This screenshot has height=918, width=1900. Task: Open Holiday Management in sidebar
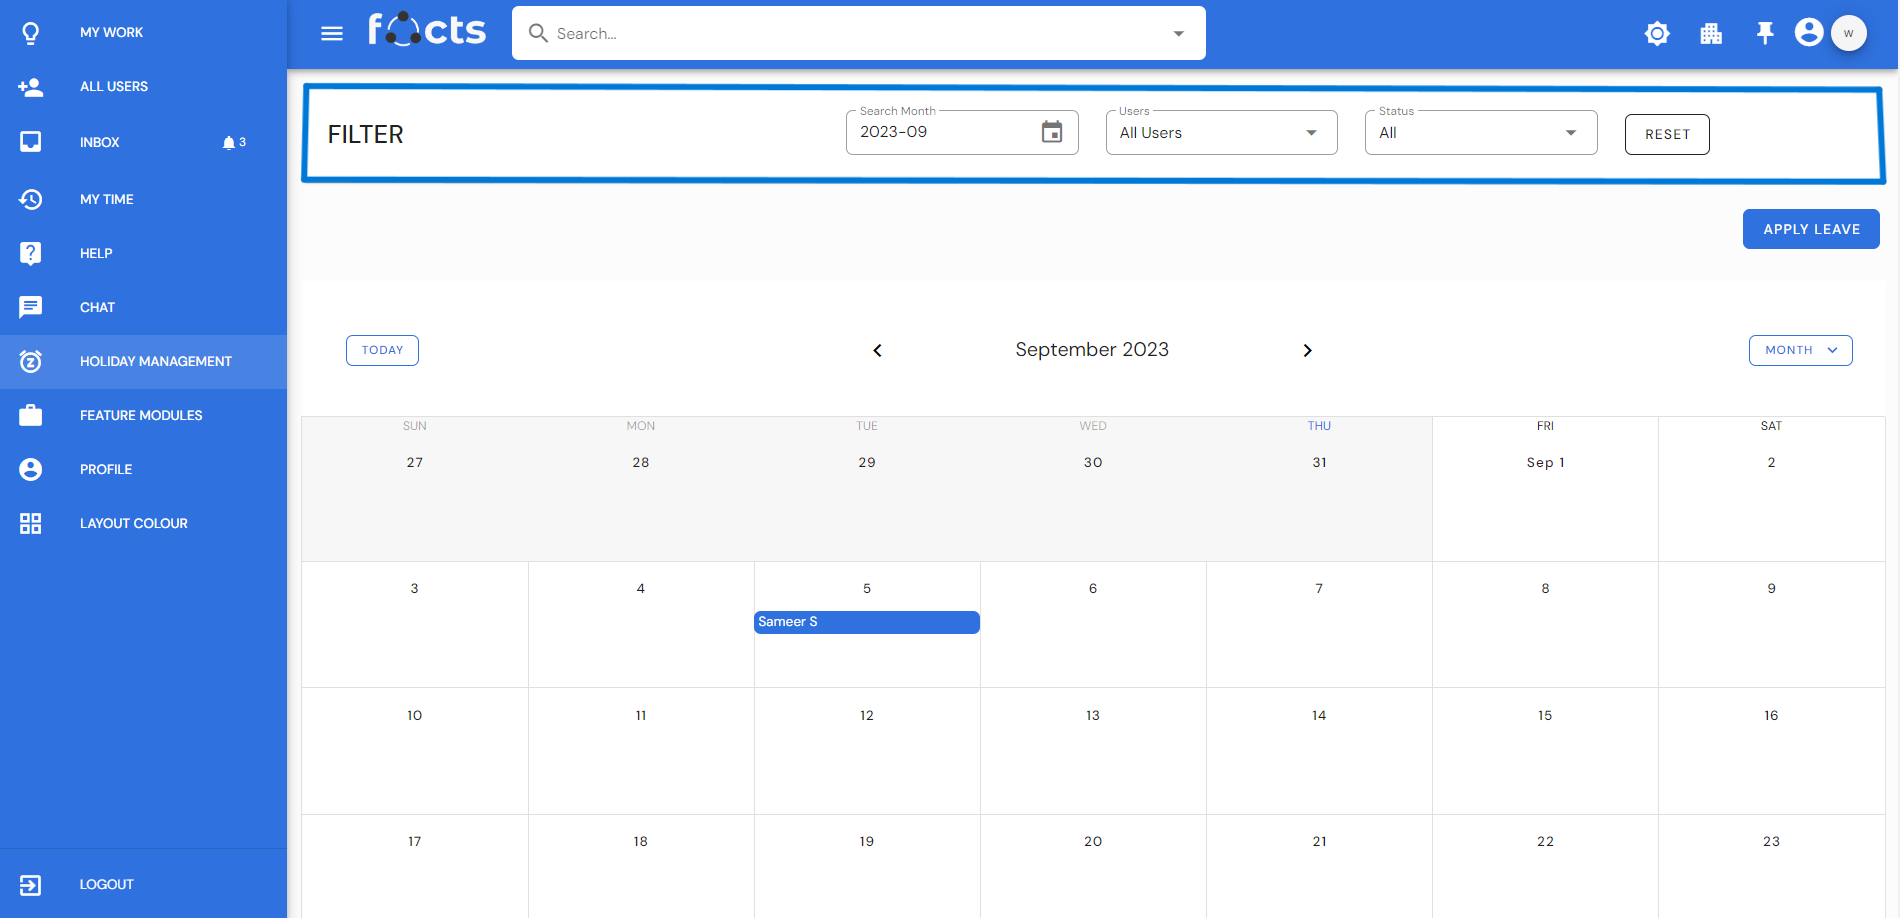click(x=155, y=361)
